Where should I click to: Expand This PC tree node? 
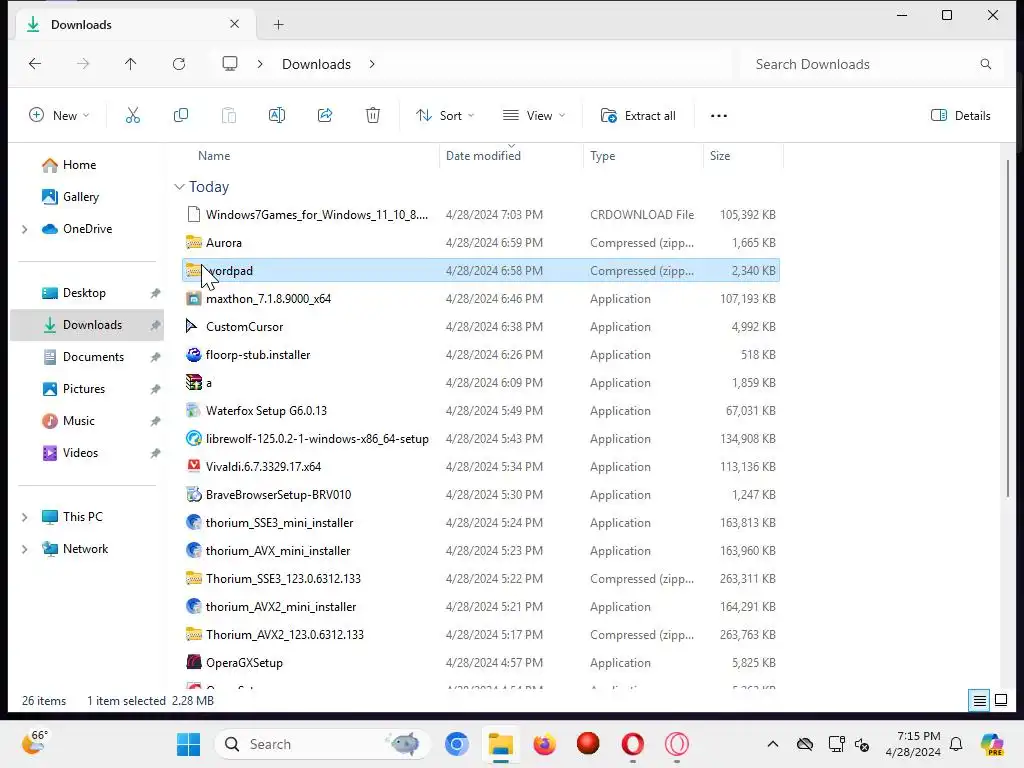click(x=25, y=517)
